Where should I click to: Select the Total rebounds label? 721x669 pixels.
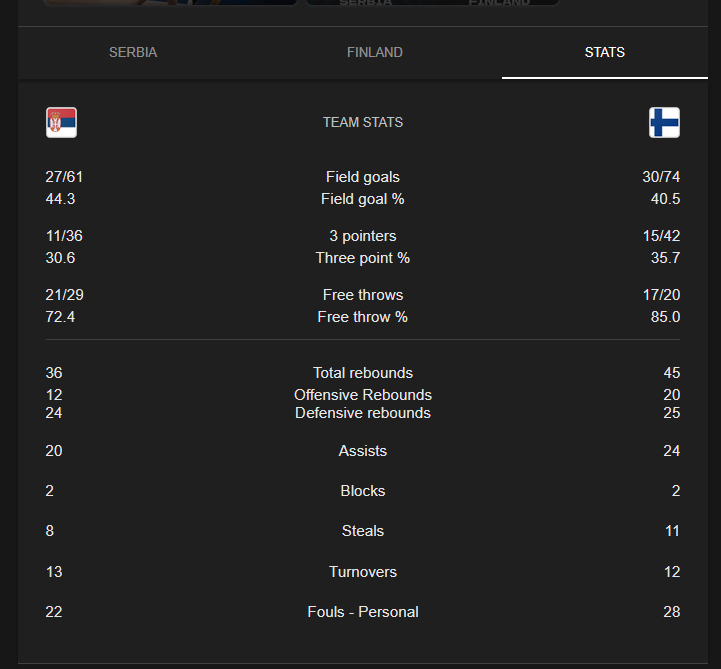(363, 372)
